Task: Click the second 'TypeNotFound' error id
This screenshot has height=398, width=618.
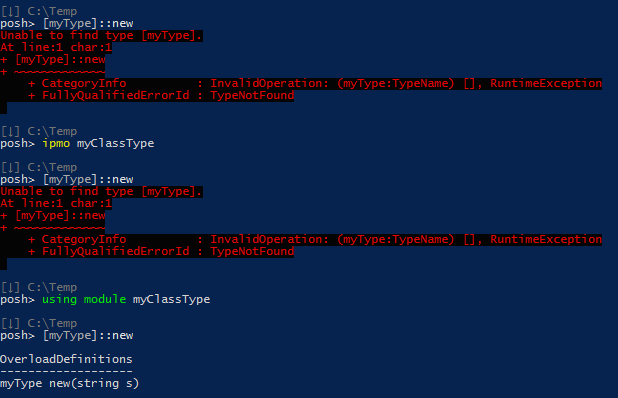Action: pos(252,251)
